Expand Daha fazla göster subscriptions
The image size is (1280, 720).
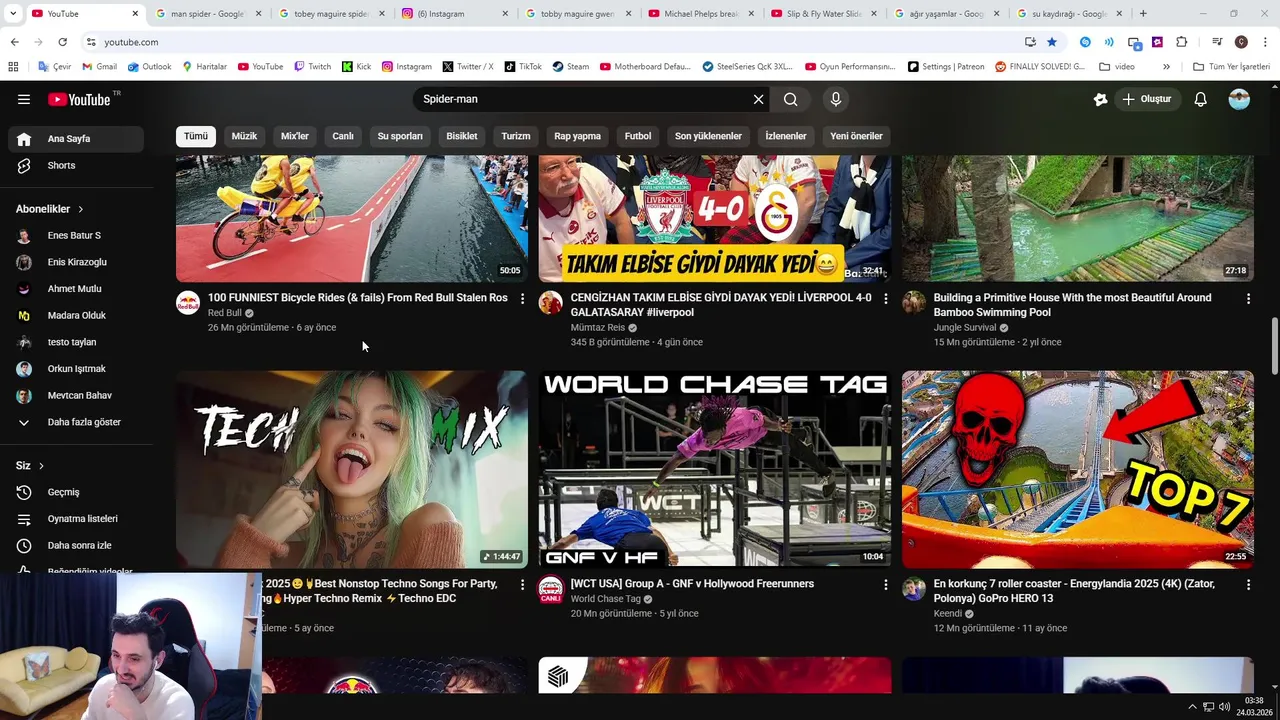(77, 422)
